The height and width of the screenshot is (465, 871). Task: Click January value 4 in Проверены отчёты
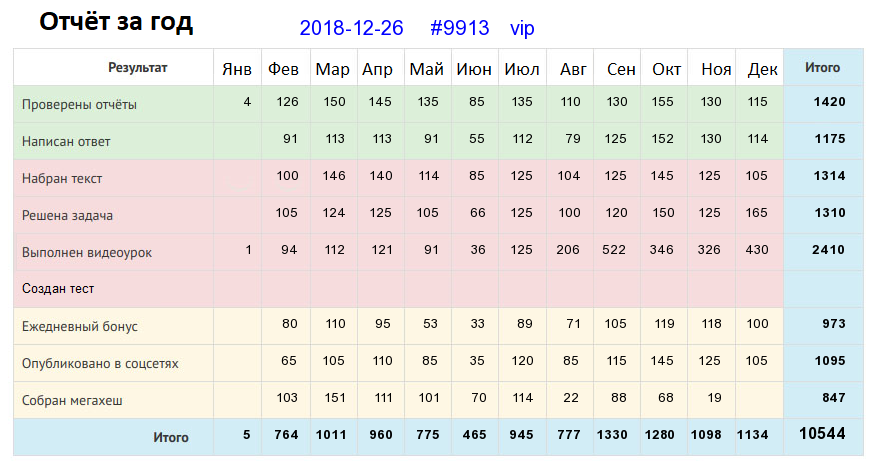(x=247, y=102)
